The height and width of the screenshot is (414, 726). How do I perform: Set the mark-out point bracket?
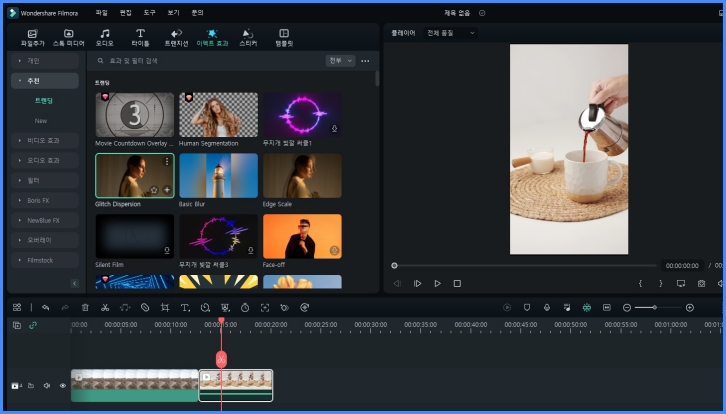(661, 283)
